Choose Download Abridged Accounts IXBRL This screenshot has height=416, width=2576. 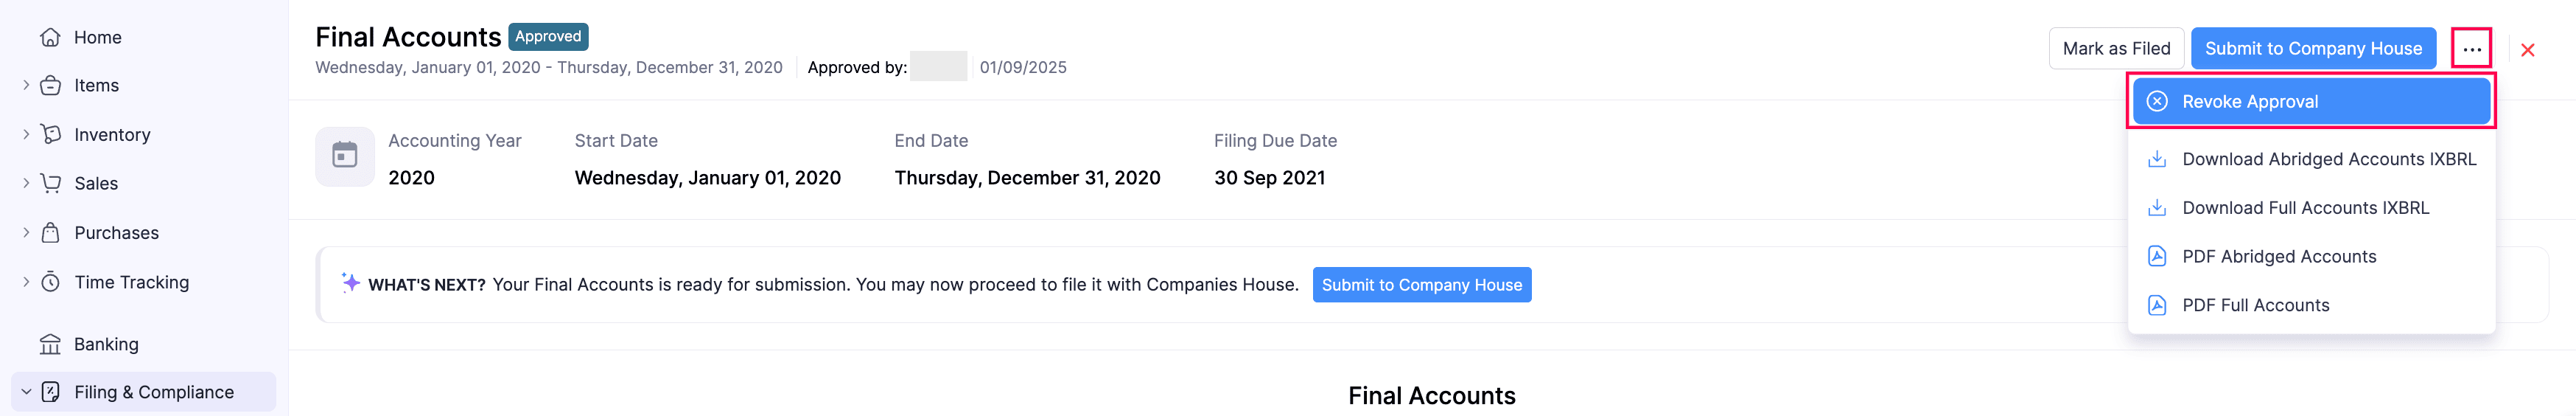pos(2328,159)
